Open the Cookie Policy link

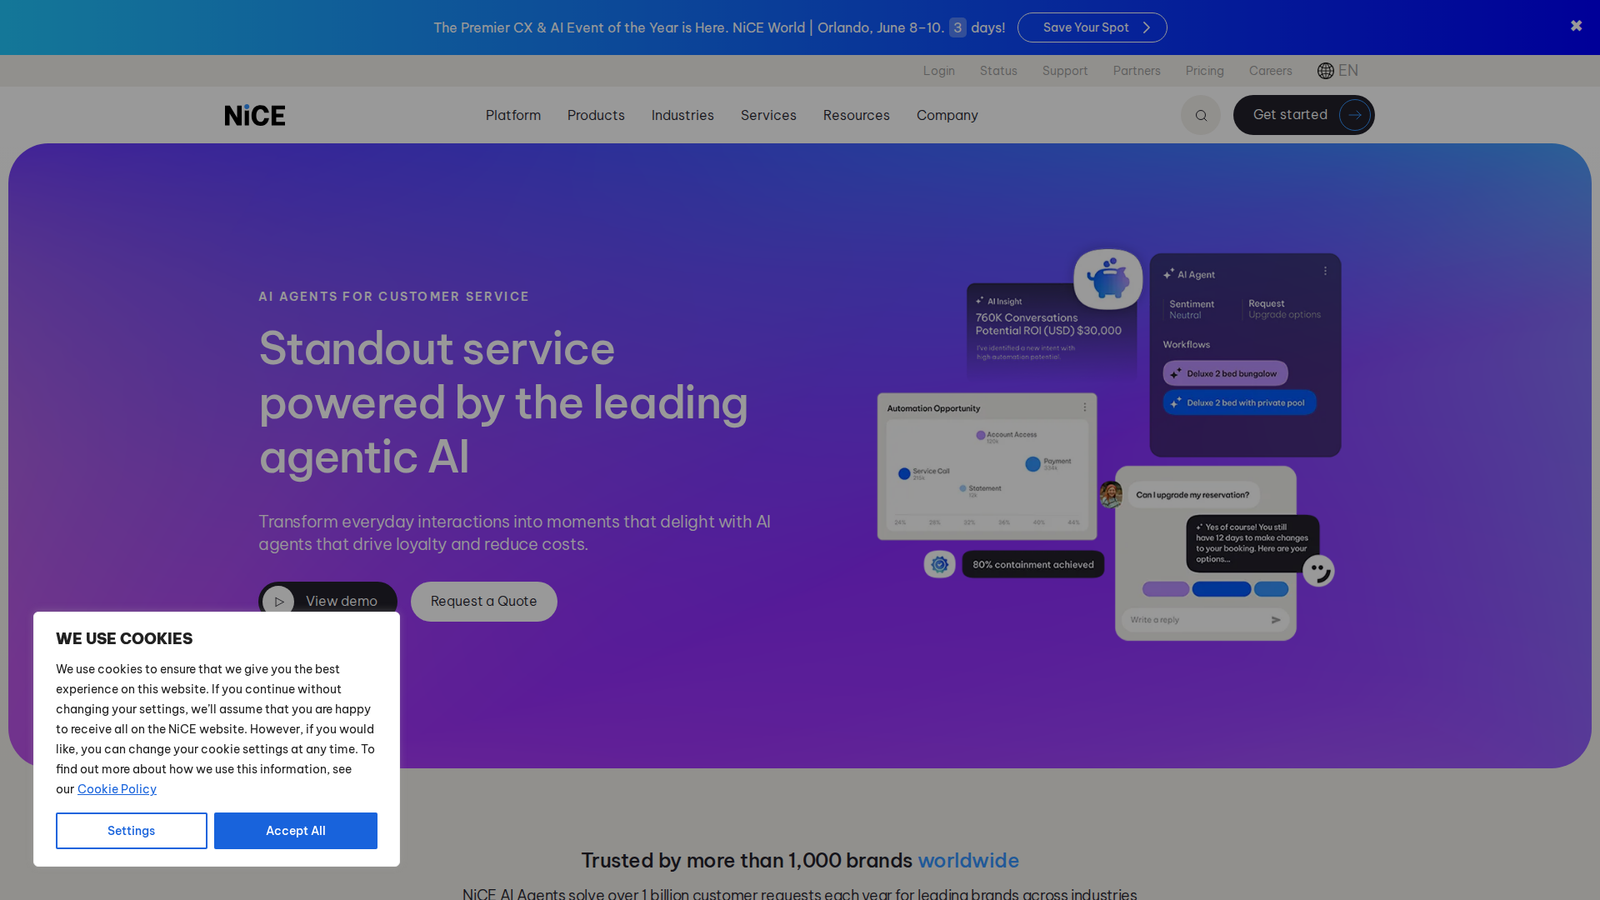[x=117, y=789]
